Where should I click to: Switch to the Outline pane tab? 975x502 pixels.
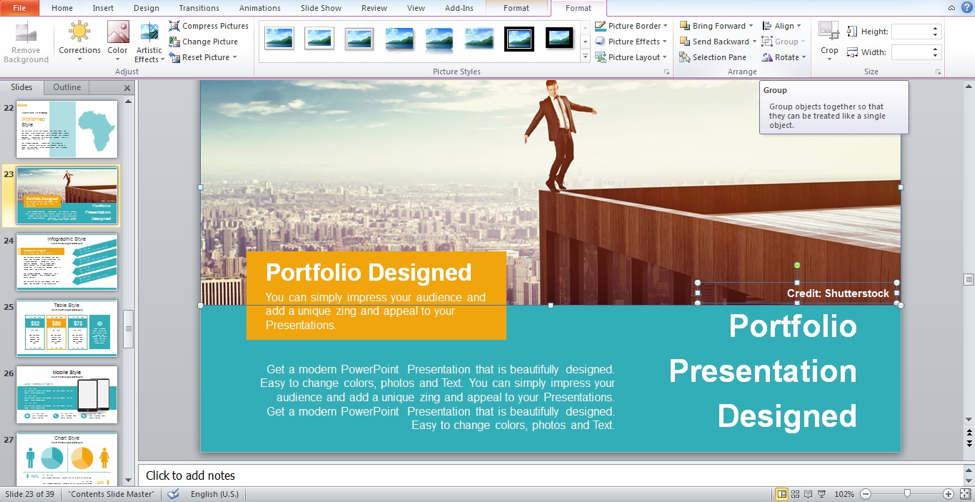click(x=67, y=87)
